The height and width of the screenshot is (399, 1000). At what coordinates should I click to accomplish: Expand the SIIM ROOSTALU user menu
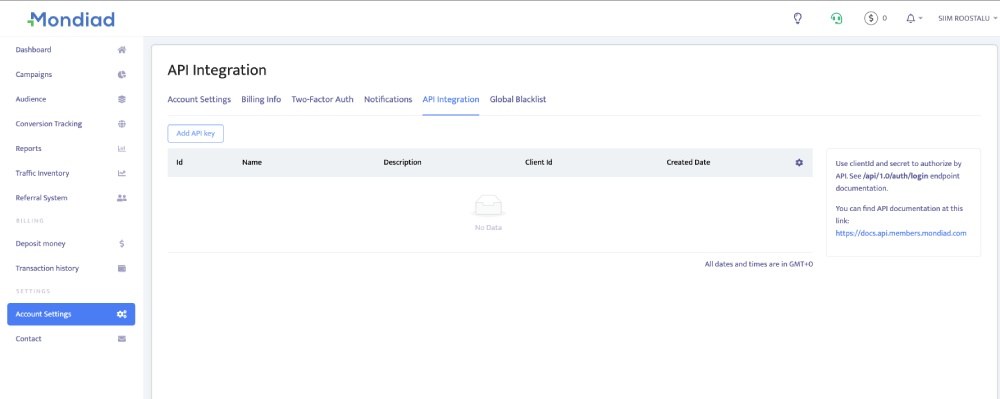967,18
